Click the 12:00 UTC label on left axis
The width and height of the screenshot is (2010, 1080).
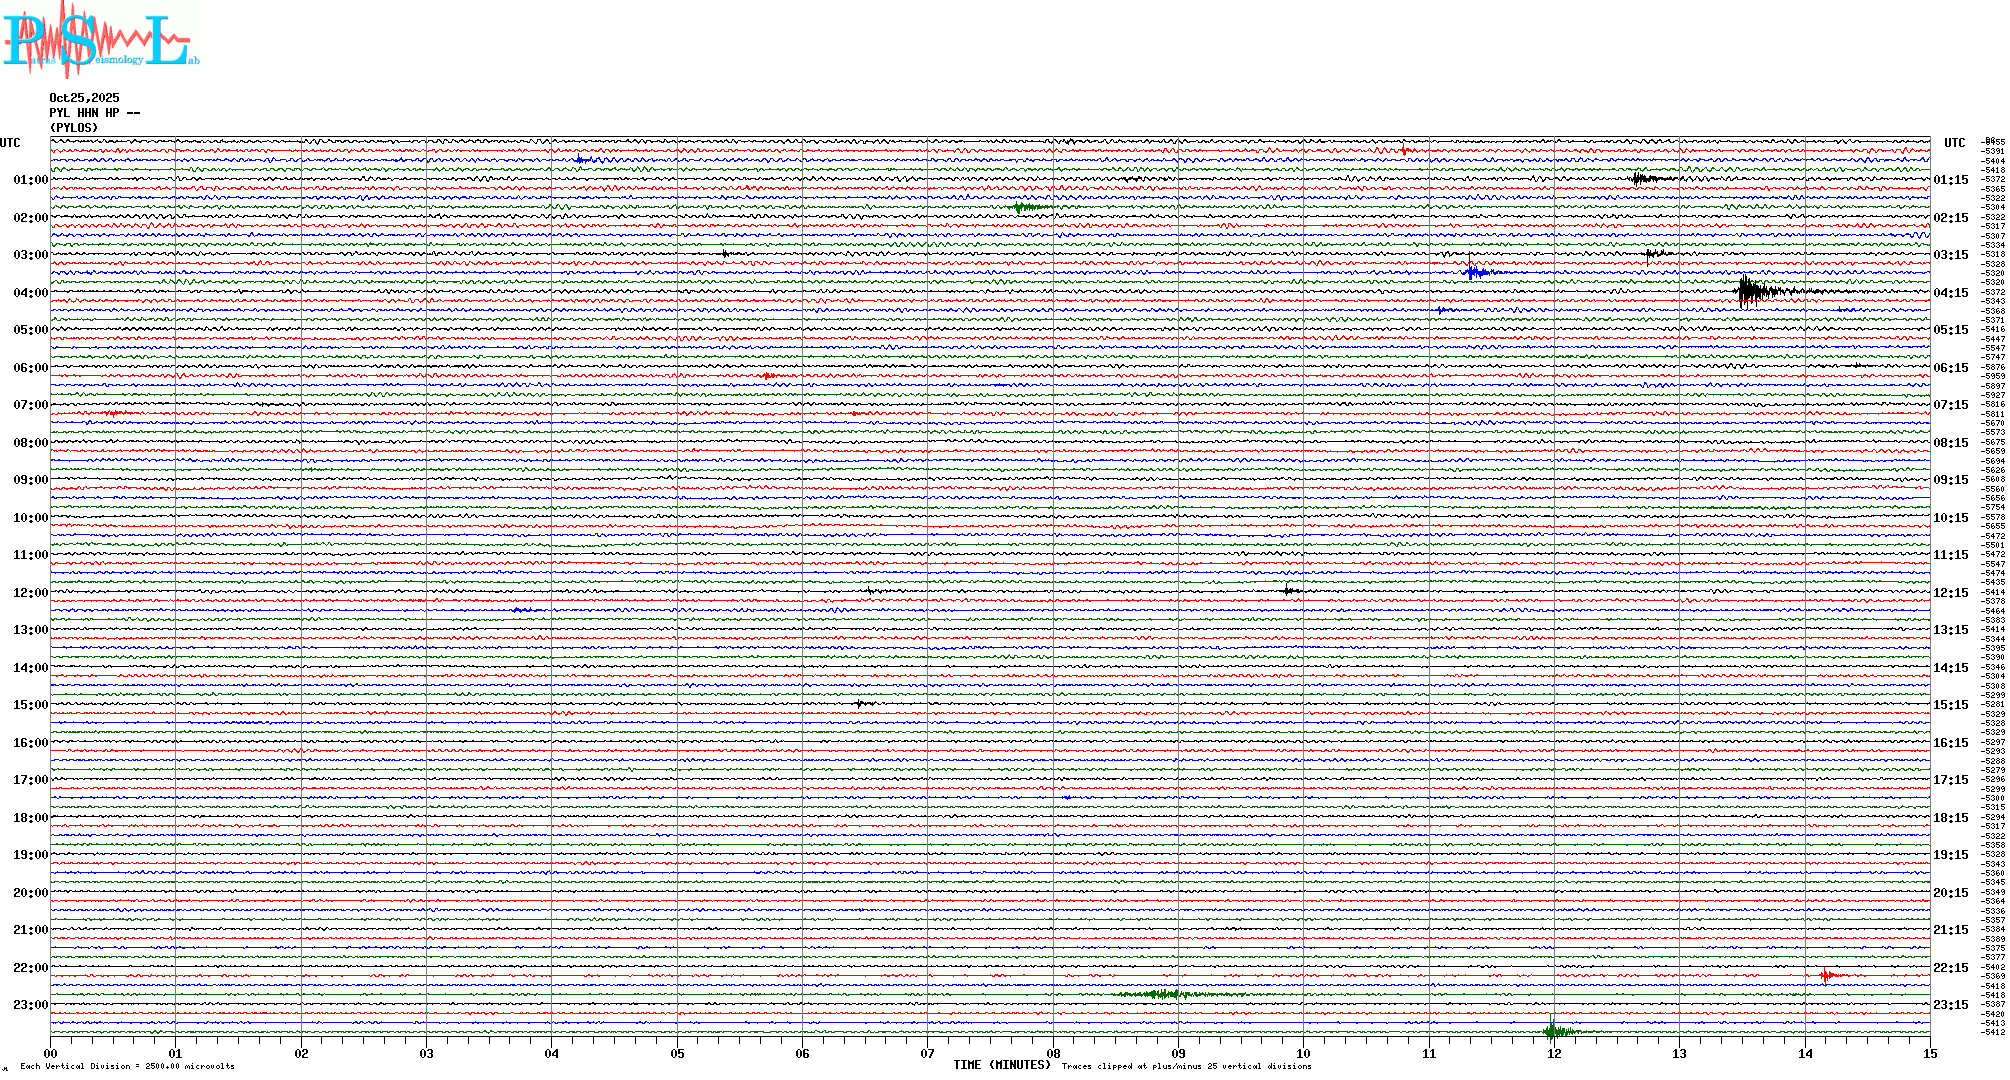(30, 593)
